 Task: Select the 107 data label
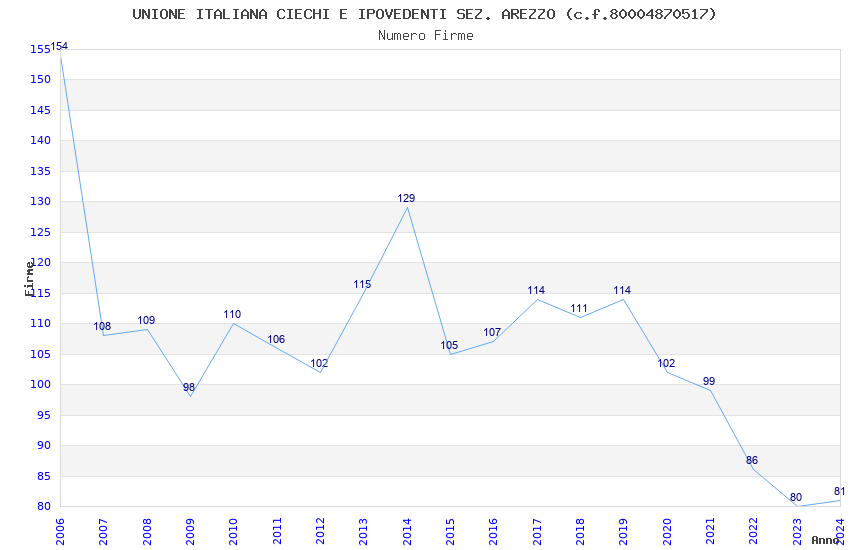(492, 332)
